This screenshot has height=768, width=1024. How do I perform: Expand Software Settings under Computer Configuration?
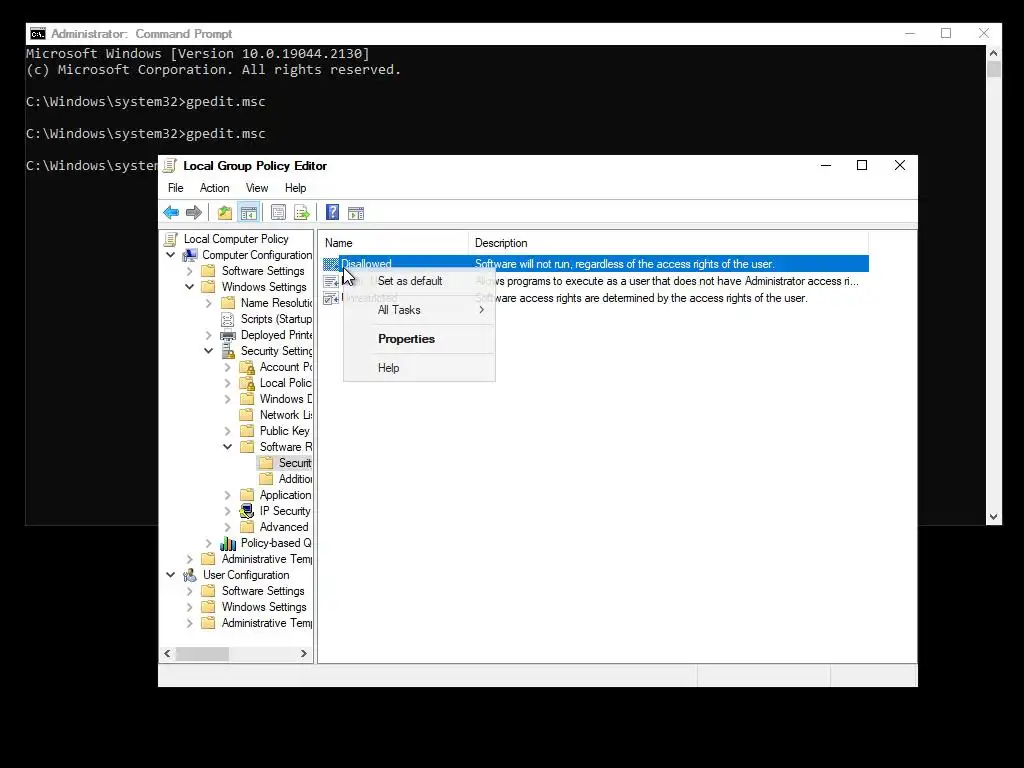pos(190,271)
